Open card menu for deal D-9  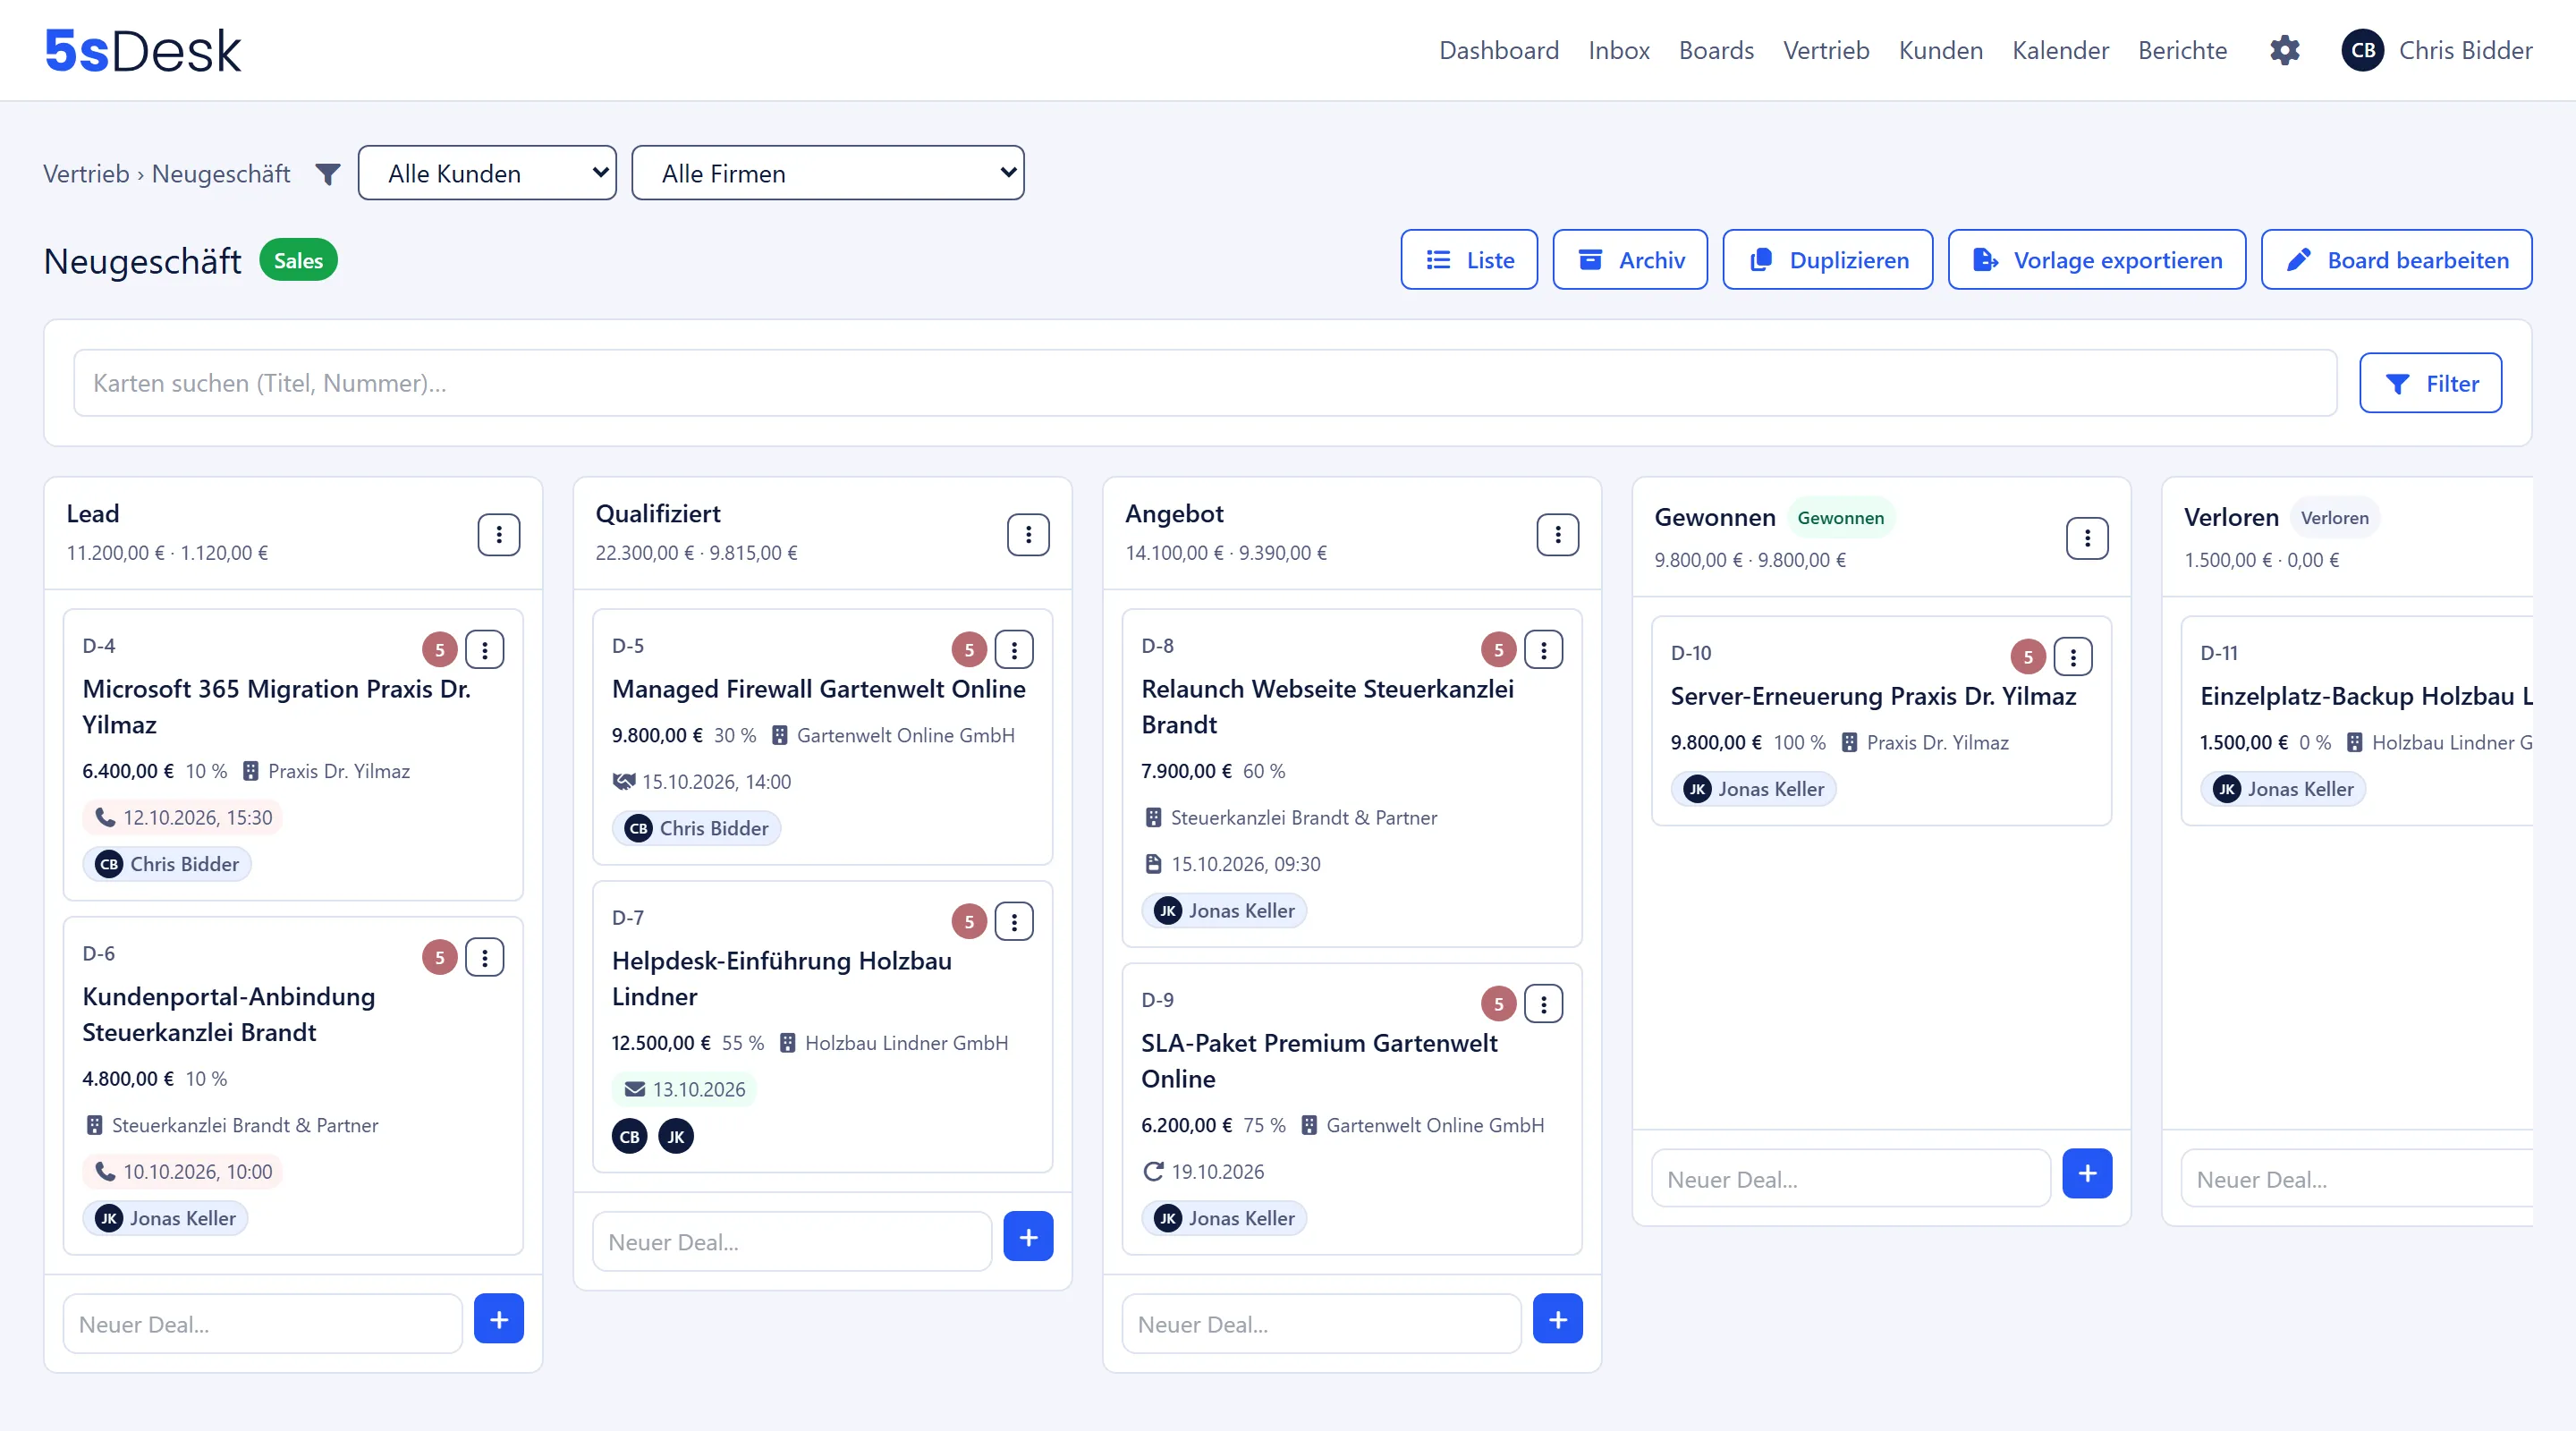click(x=1544, y=1004)
